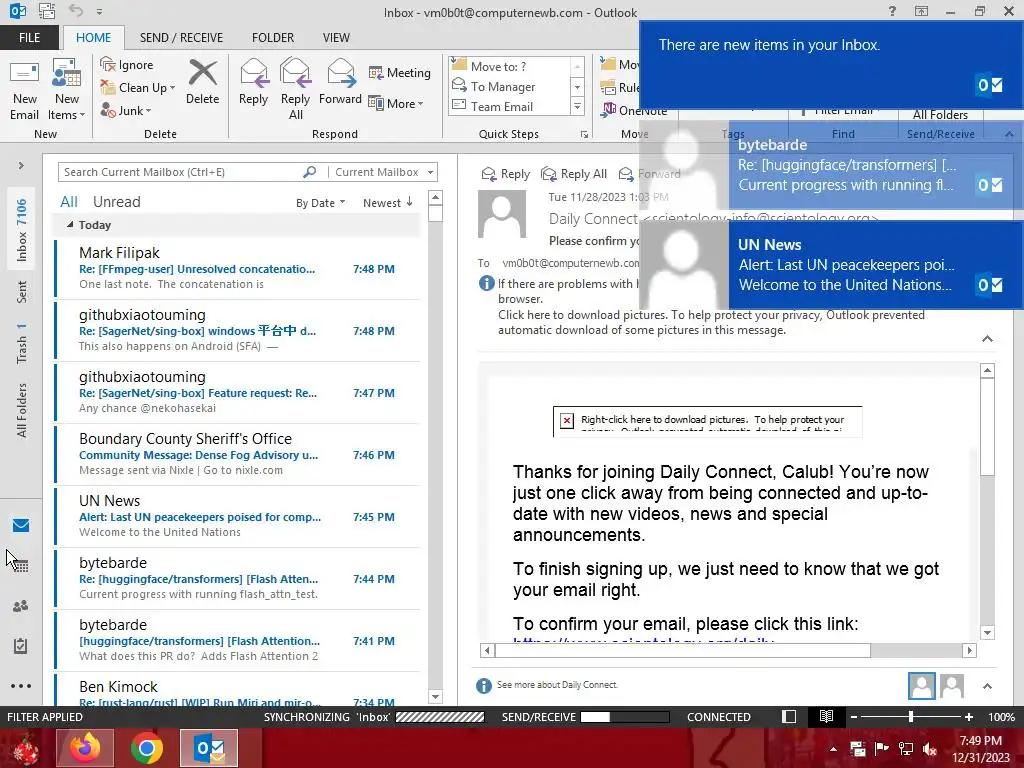This screenshot has height=768, width=1024.
Task: Open the FILE tab
Action: (29, 37)
